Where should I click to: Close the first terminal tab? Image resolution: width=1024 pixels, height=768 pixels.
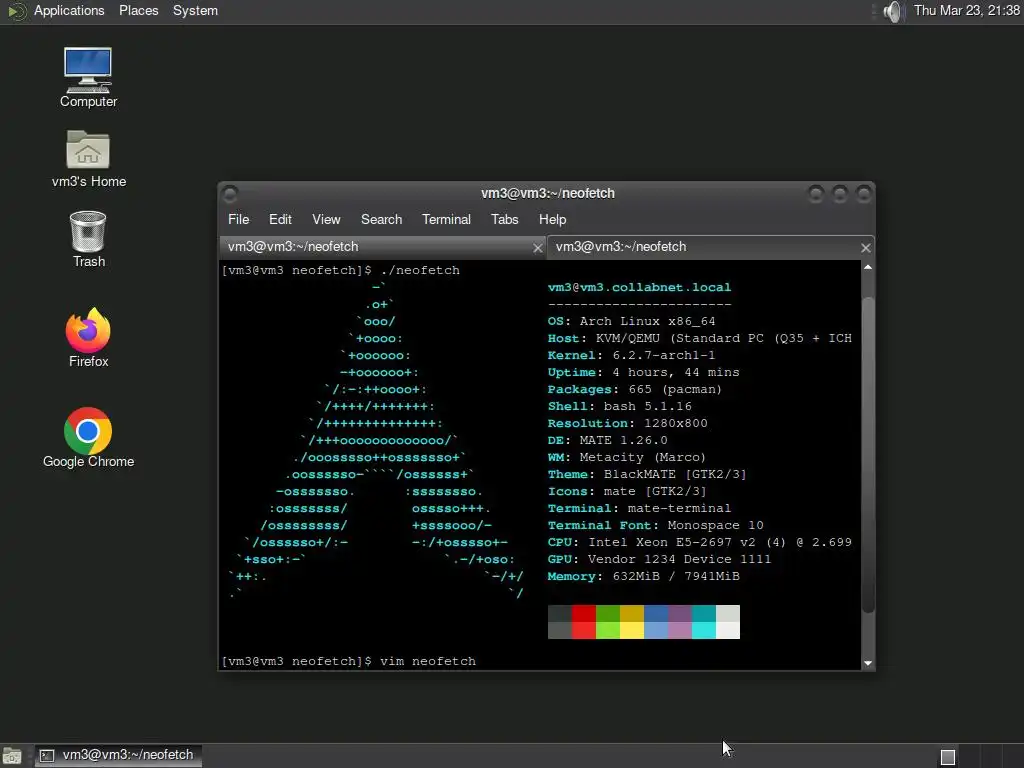537,248
